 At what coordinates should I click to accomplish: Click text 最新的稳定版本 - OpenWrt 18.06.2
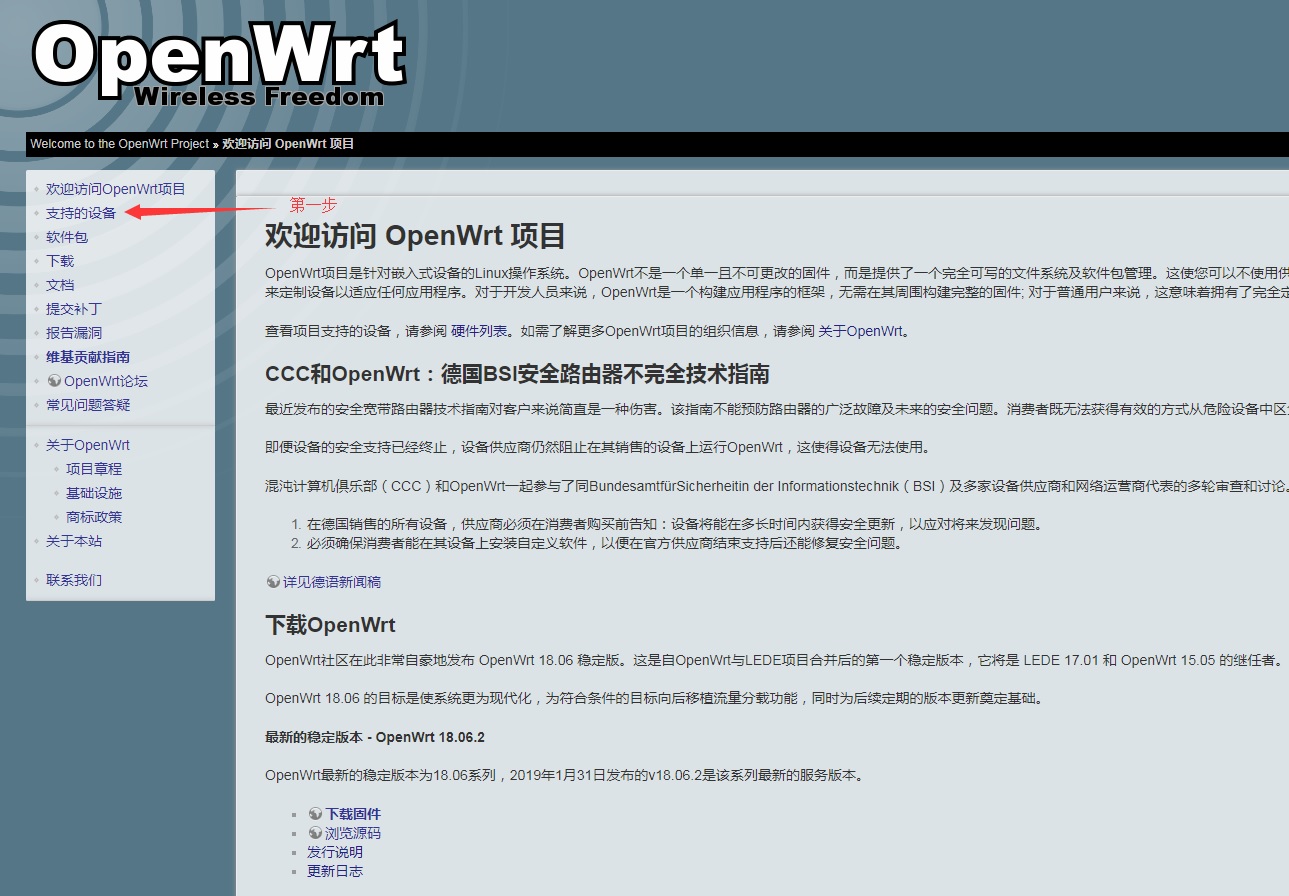point(375,737)
